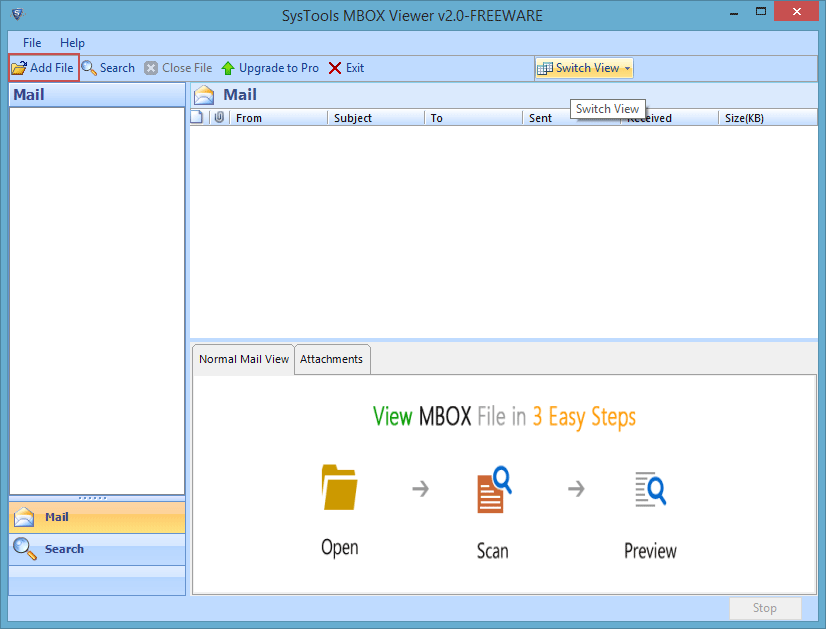Click the envelope icon beside Mail heading
Screen dimensions: 826x629
[x=204, y=95]
